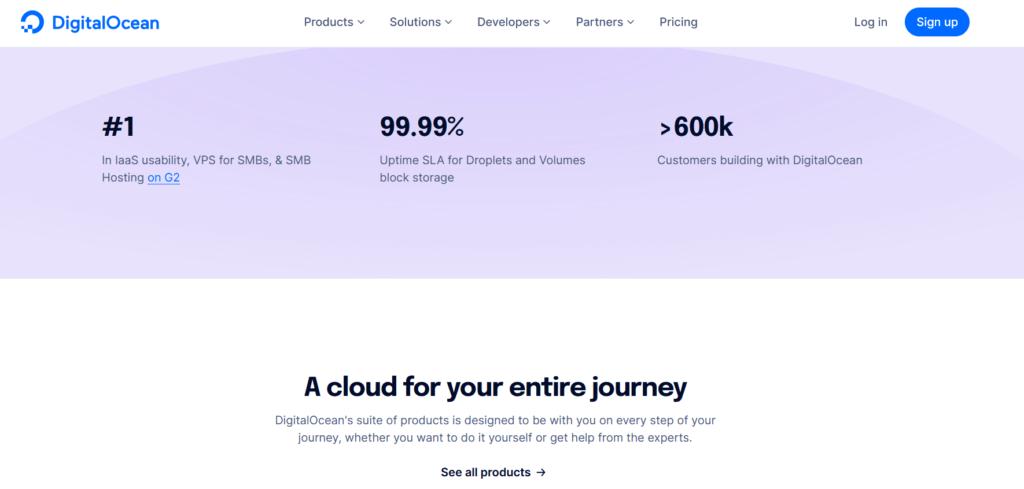Expand the chevron beside Solutions
Image resolution: width=1024 pixels, height=489 pixels.
point(449,22)
